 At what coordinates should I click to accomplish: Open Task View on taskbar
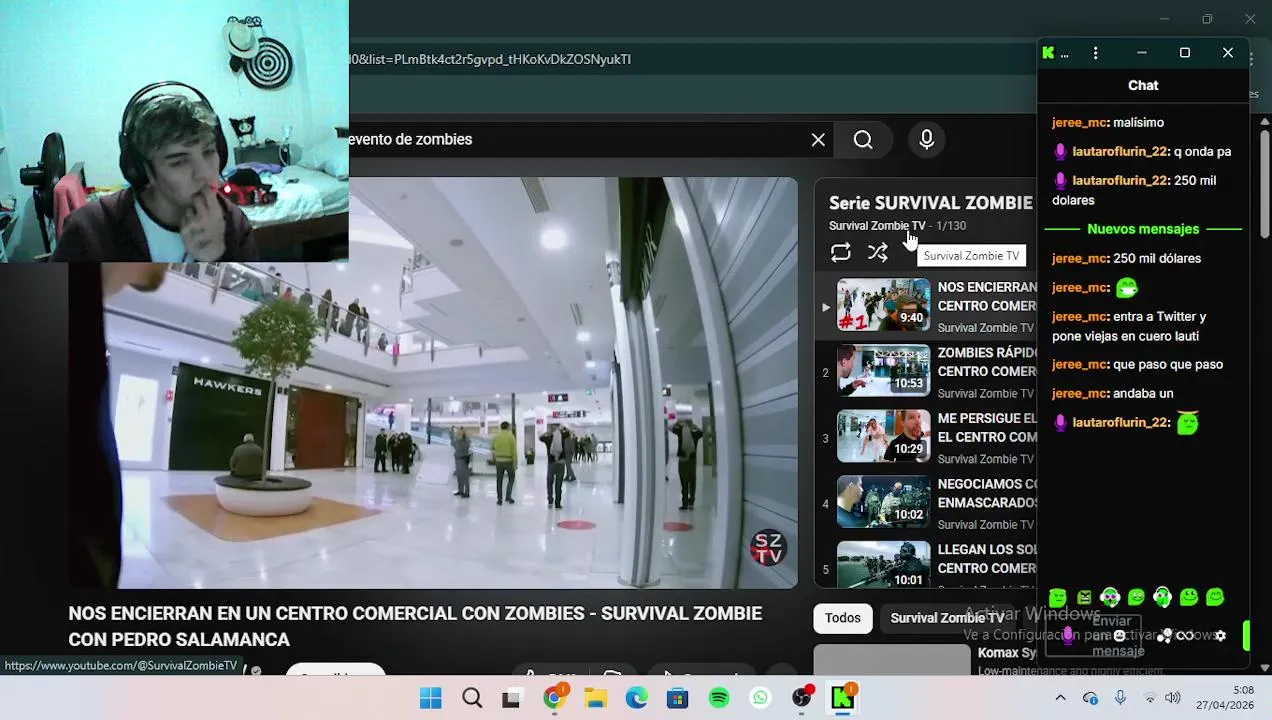[x=511, y=698]
